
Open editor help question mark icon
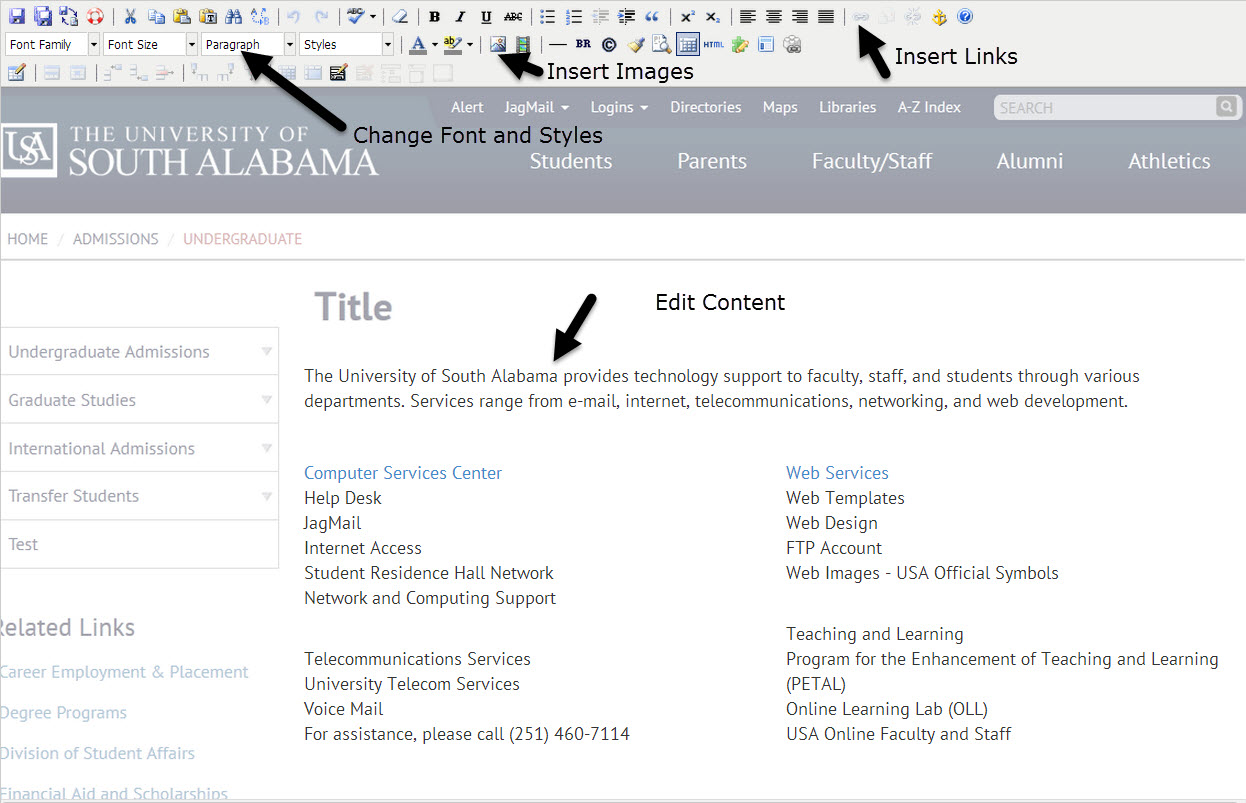965,16
